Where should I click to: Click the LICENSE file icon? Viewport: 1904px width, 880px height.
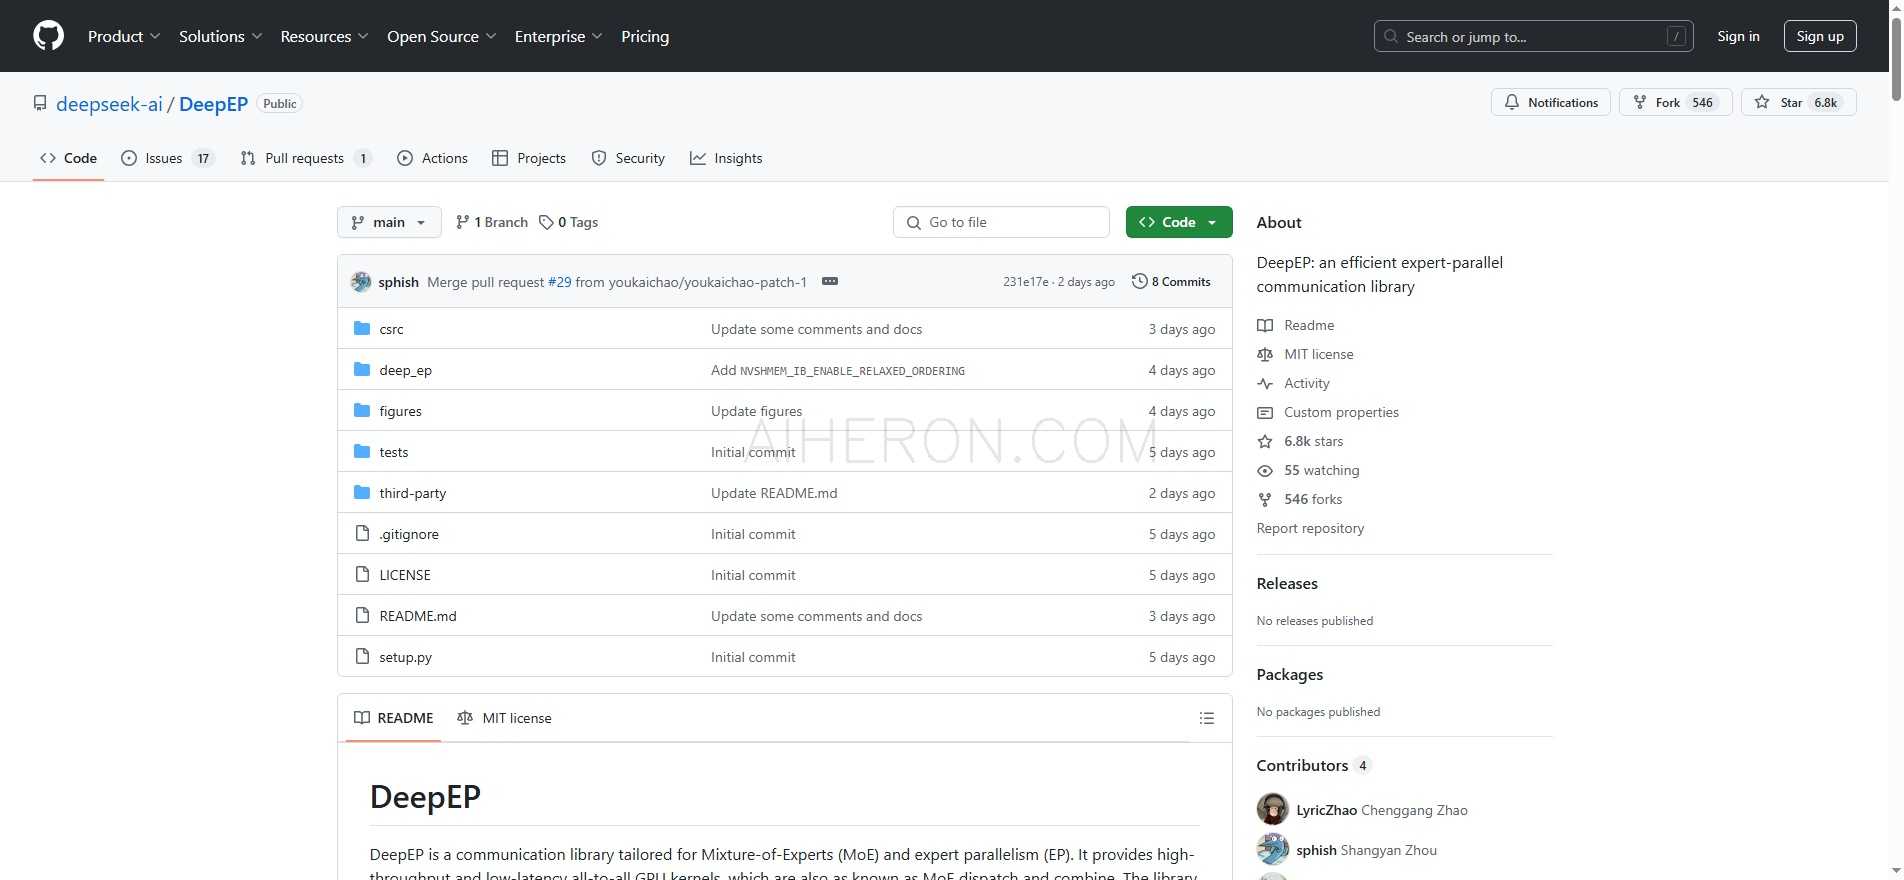362,575
